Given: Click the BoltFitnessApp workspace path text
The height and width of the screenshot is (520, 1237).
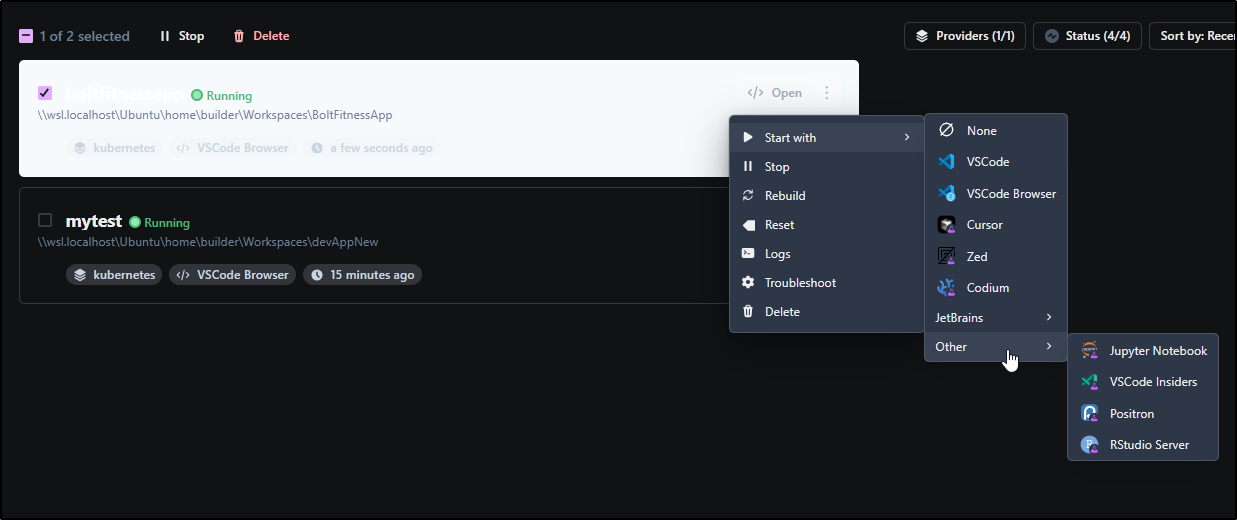Looking at the screenshot, I should (215, 115).
